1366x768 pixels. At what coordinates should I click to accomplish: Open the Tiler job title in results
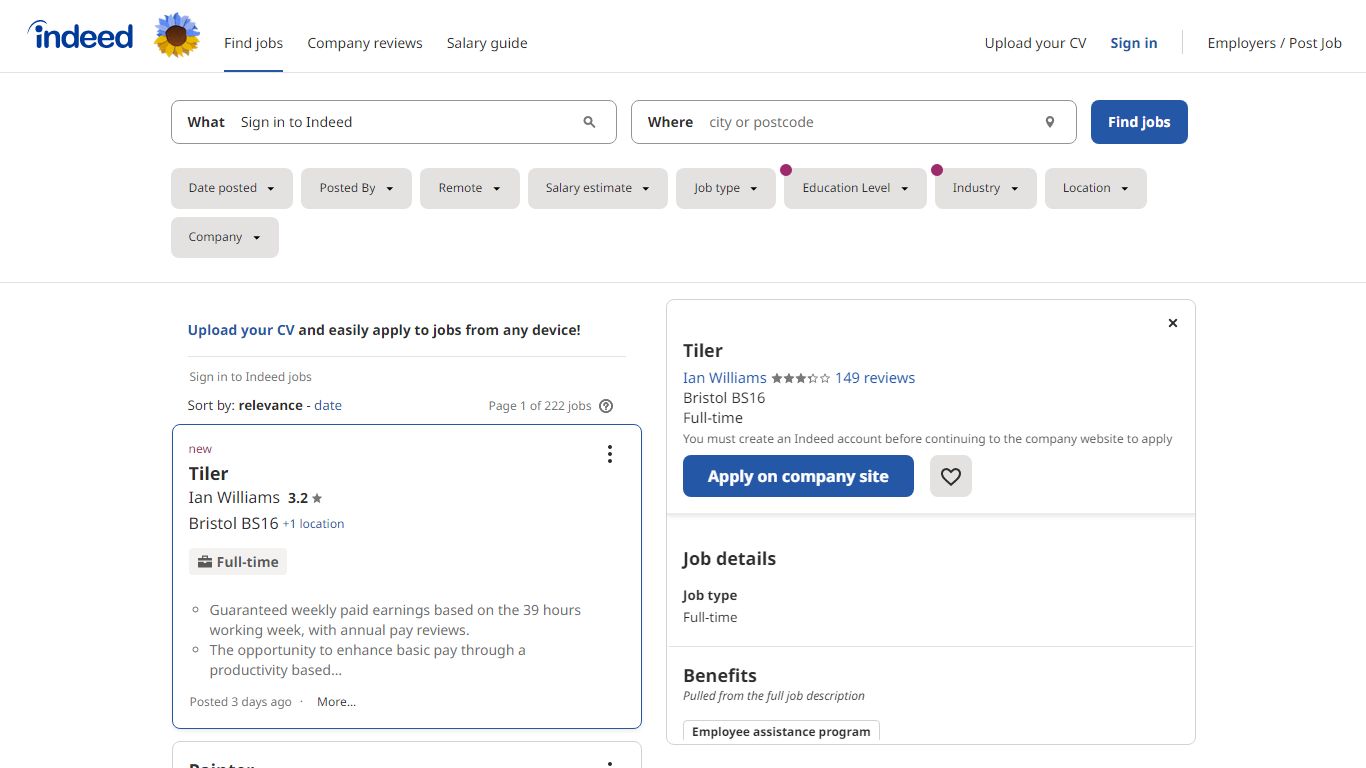pyautogui.click(x=209, y=474)
